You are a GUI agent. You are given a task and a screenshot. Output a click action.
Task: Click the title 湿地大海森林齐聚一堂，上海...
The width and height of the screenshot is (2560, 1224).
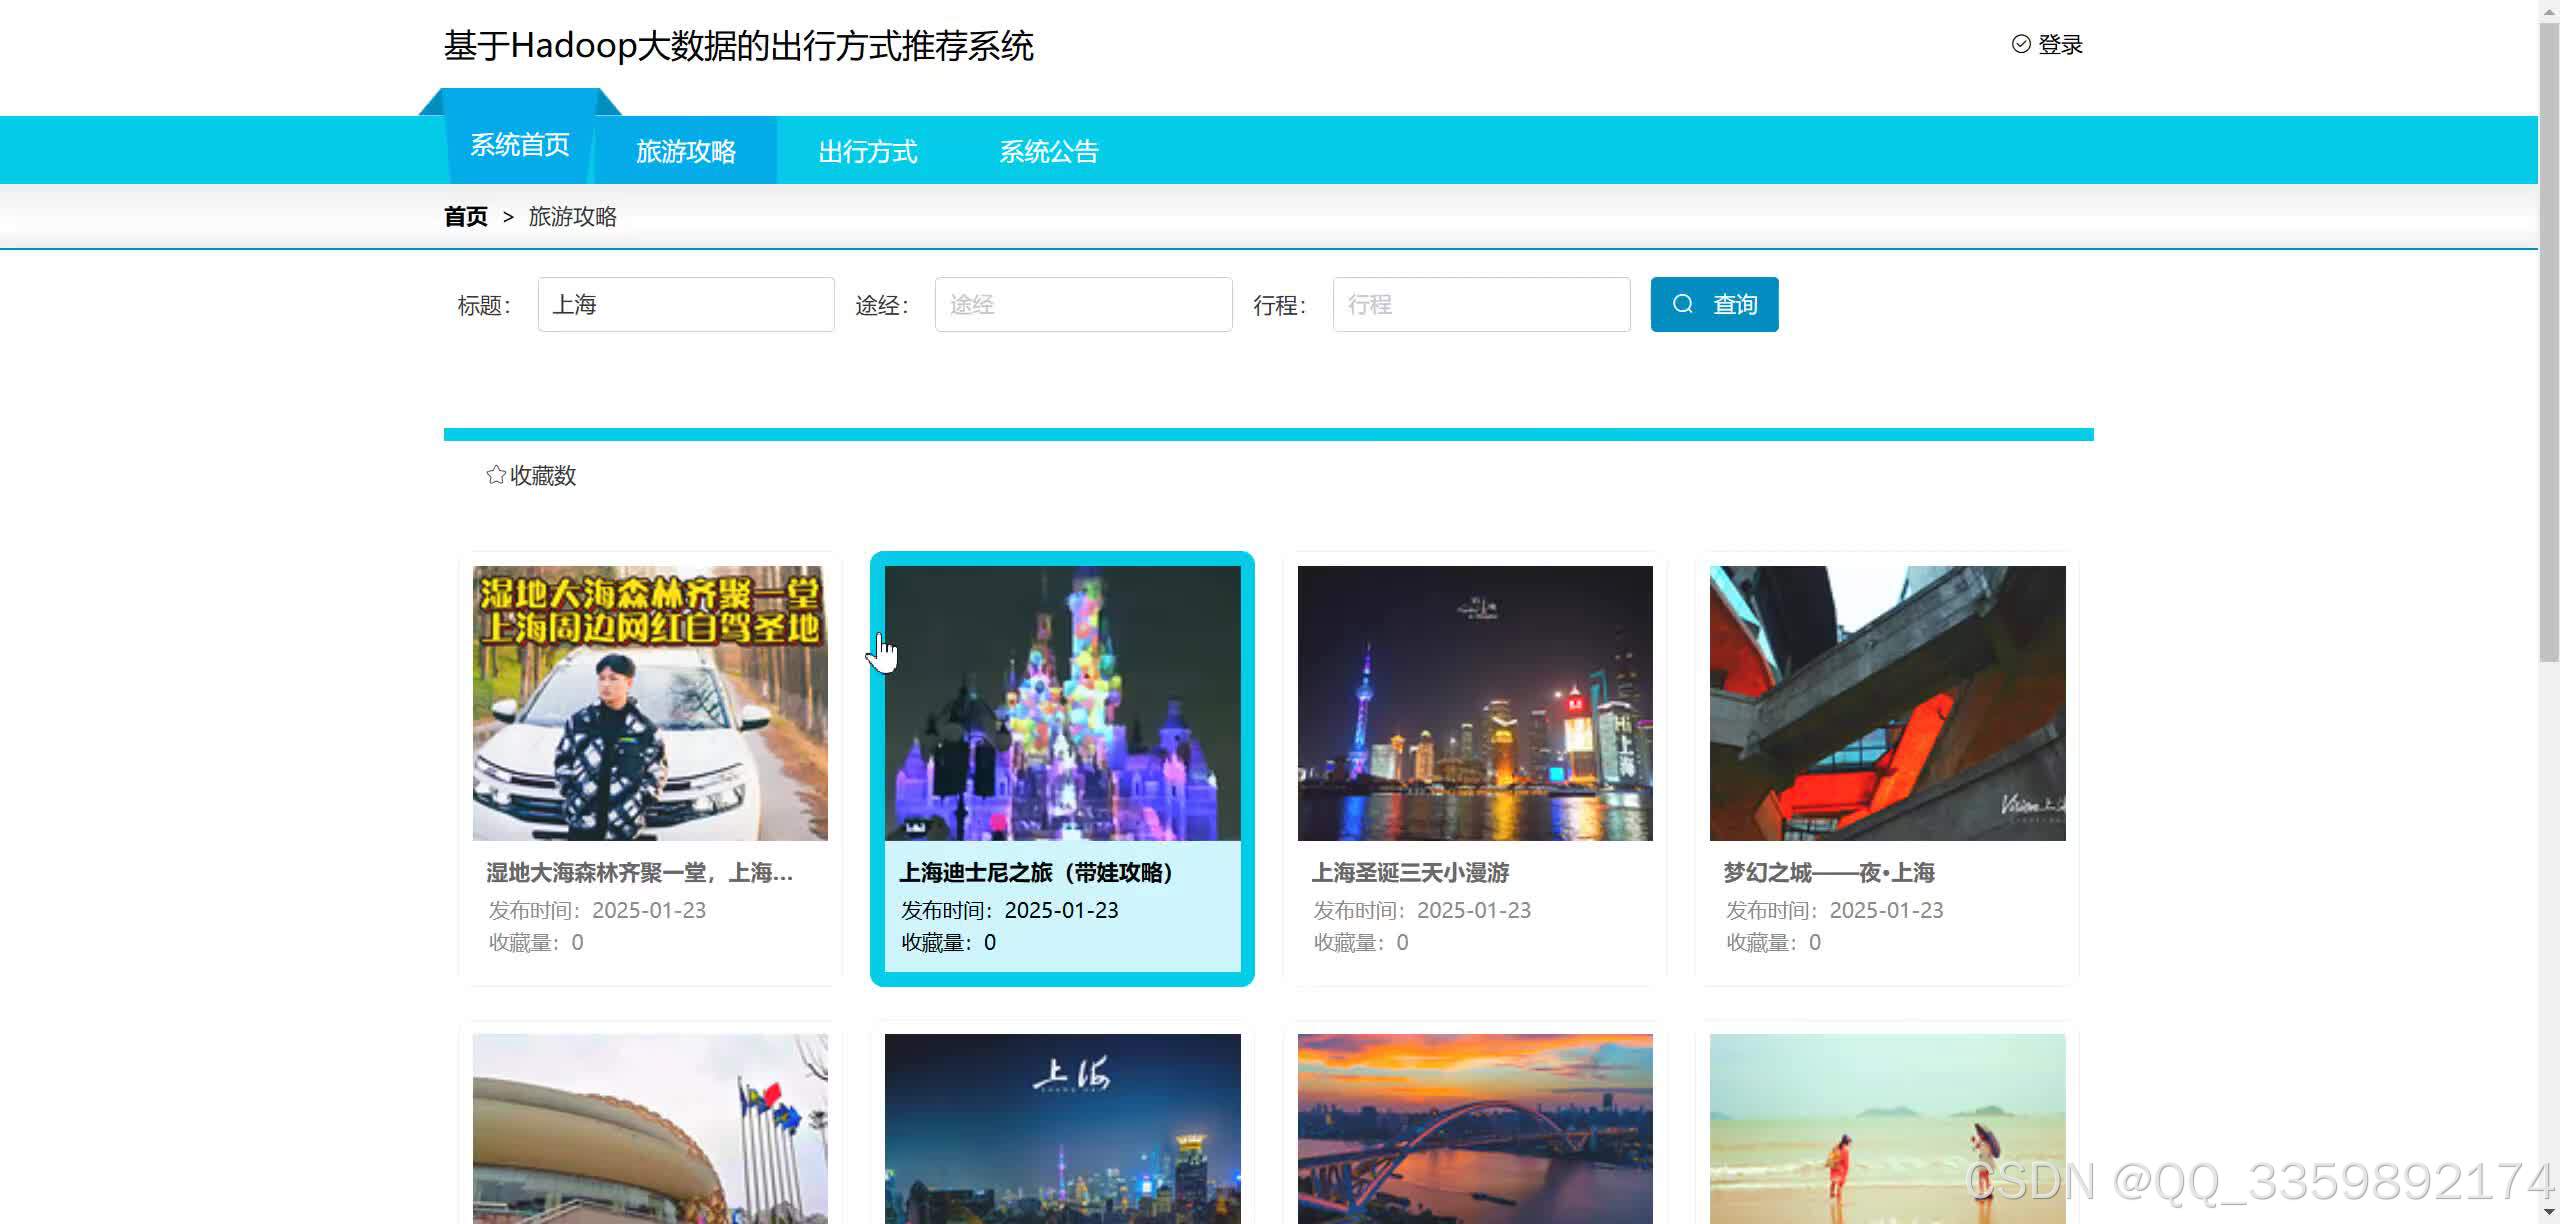640,873
